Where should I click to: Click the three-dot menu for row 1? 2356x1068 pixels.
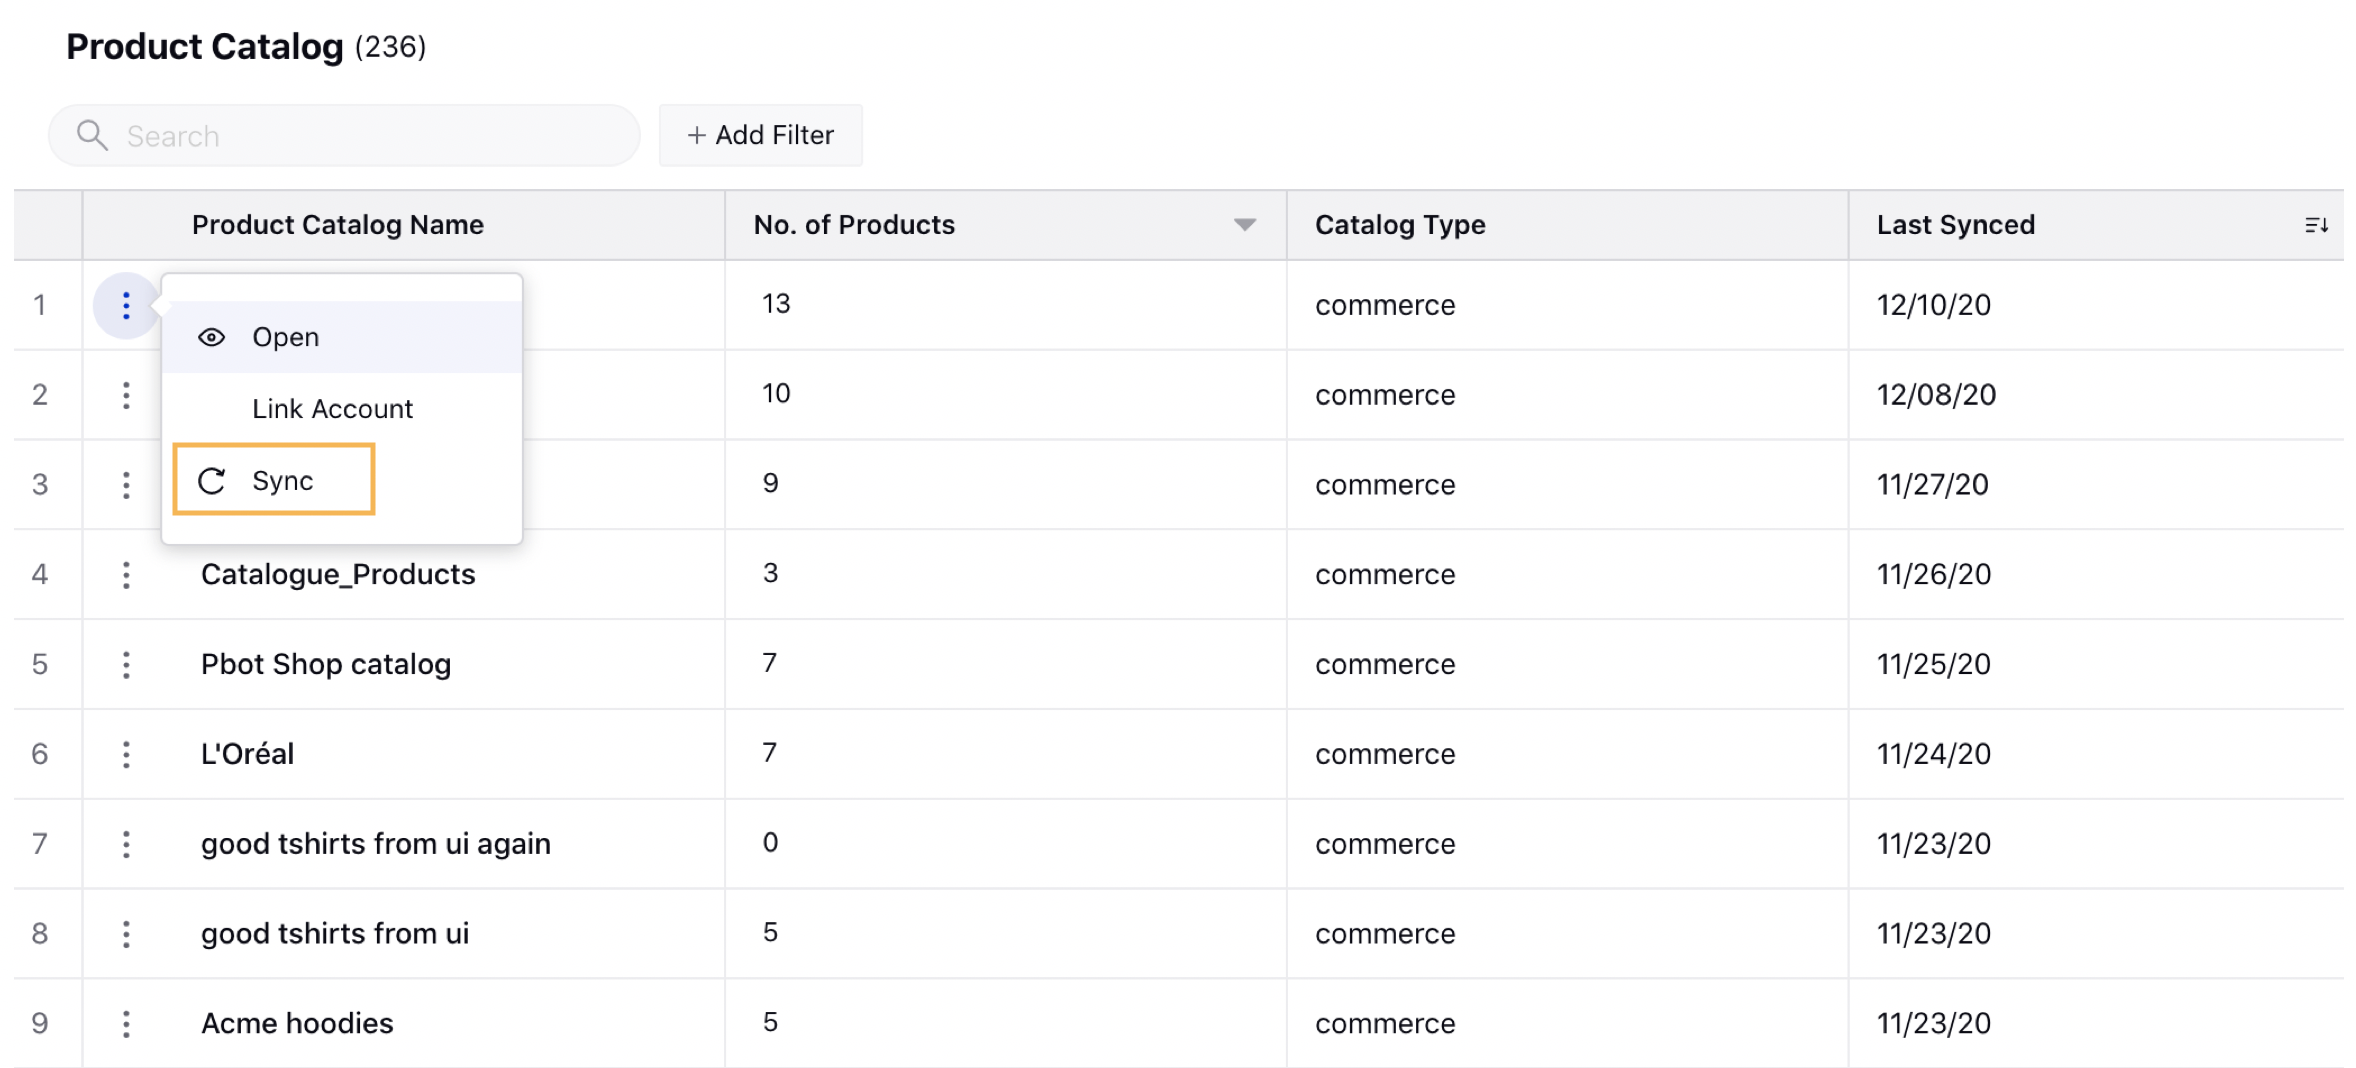[126, 305]
